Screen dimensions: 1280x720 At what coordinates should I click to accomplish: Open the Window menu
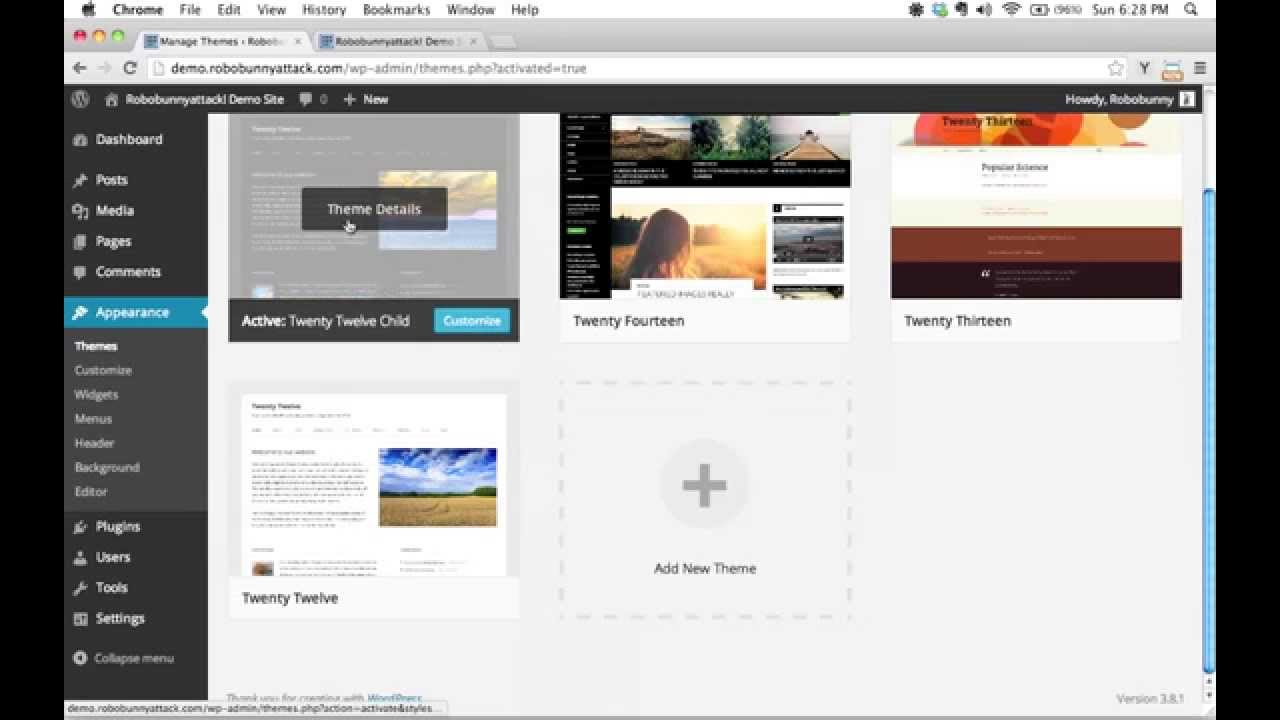click(x=470, y=10)
